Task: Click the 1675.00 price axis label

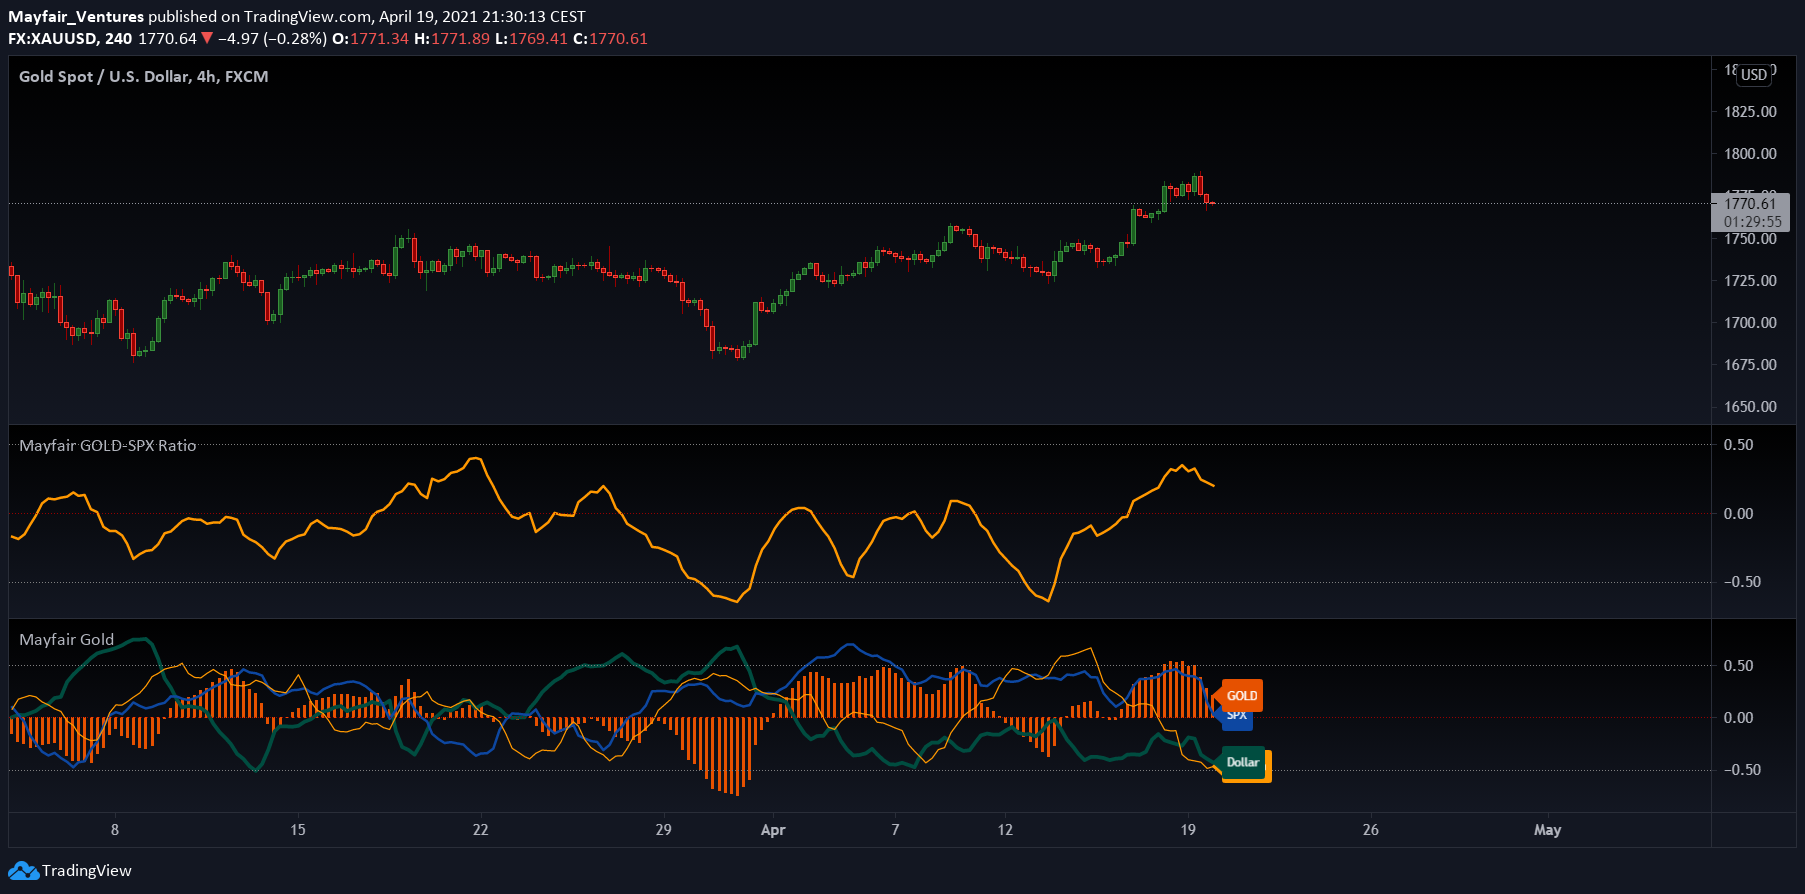Action: [x=1750, y=365]
